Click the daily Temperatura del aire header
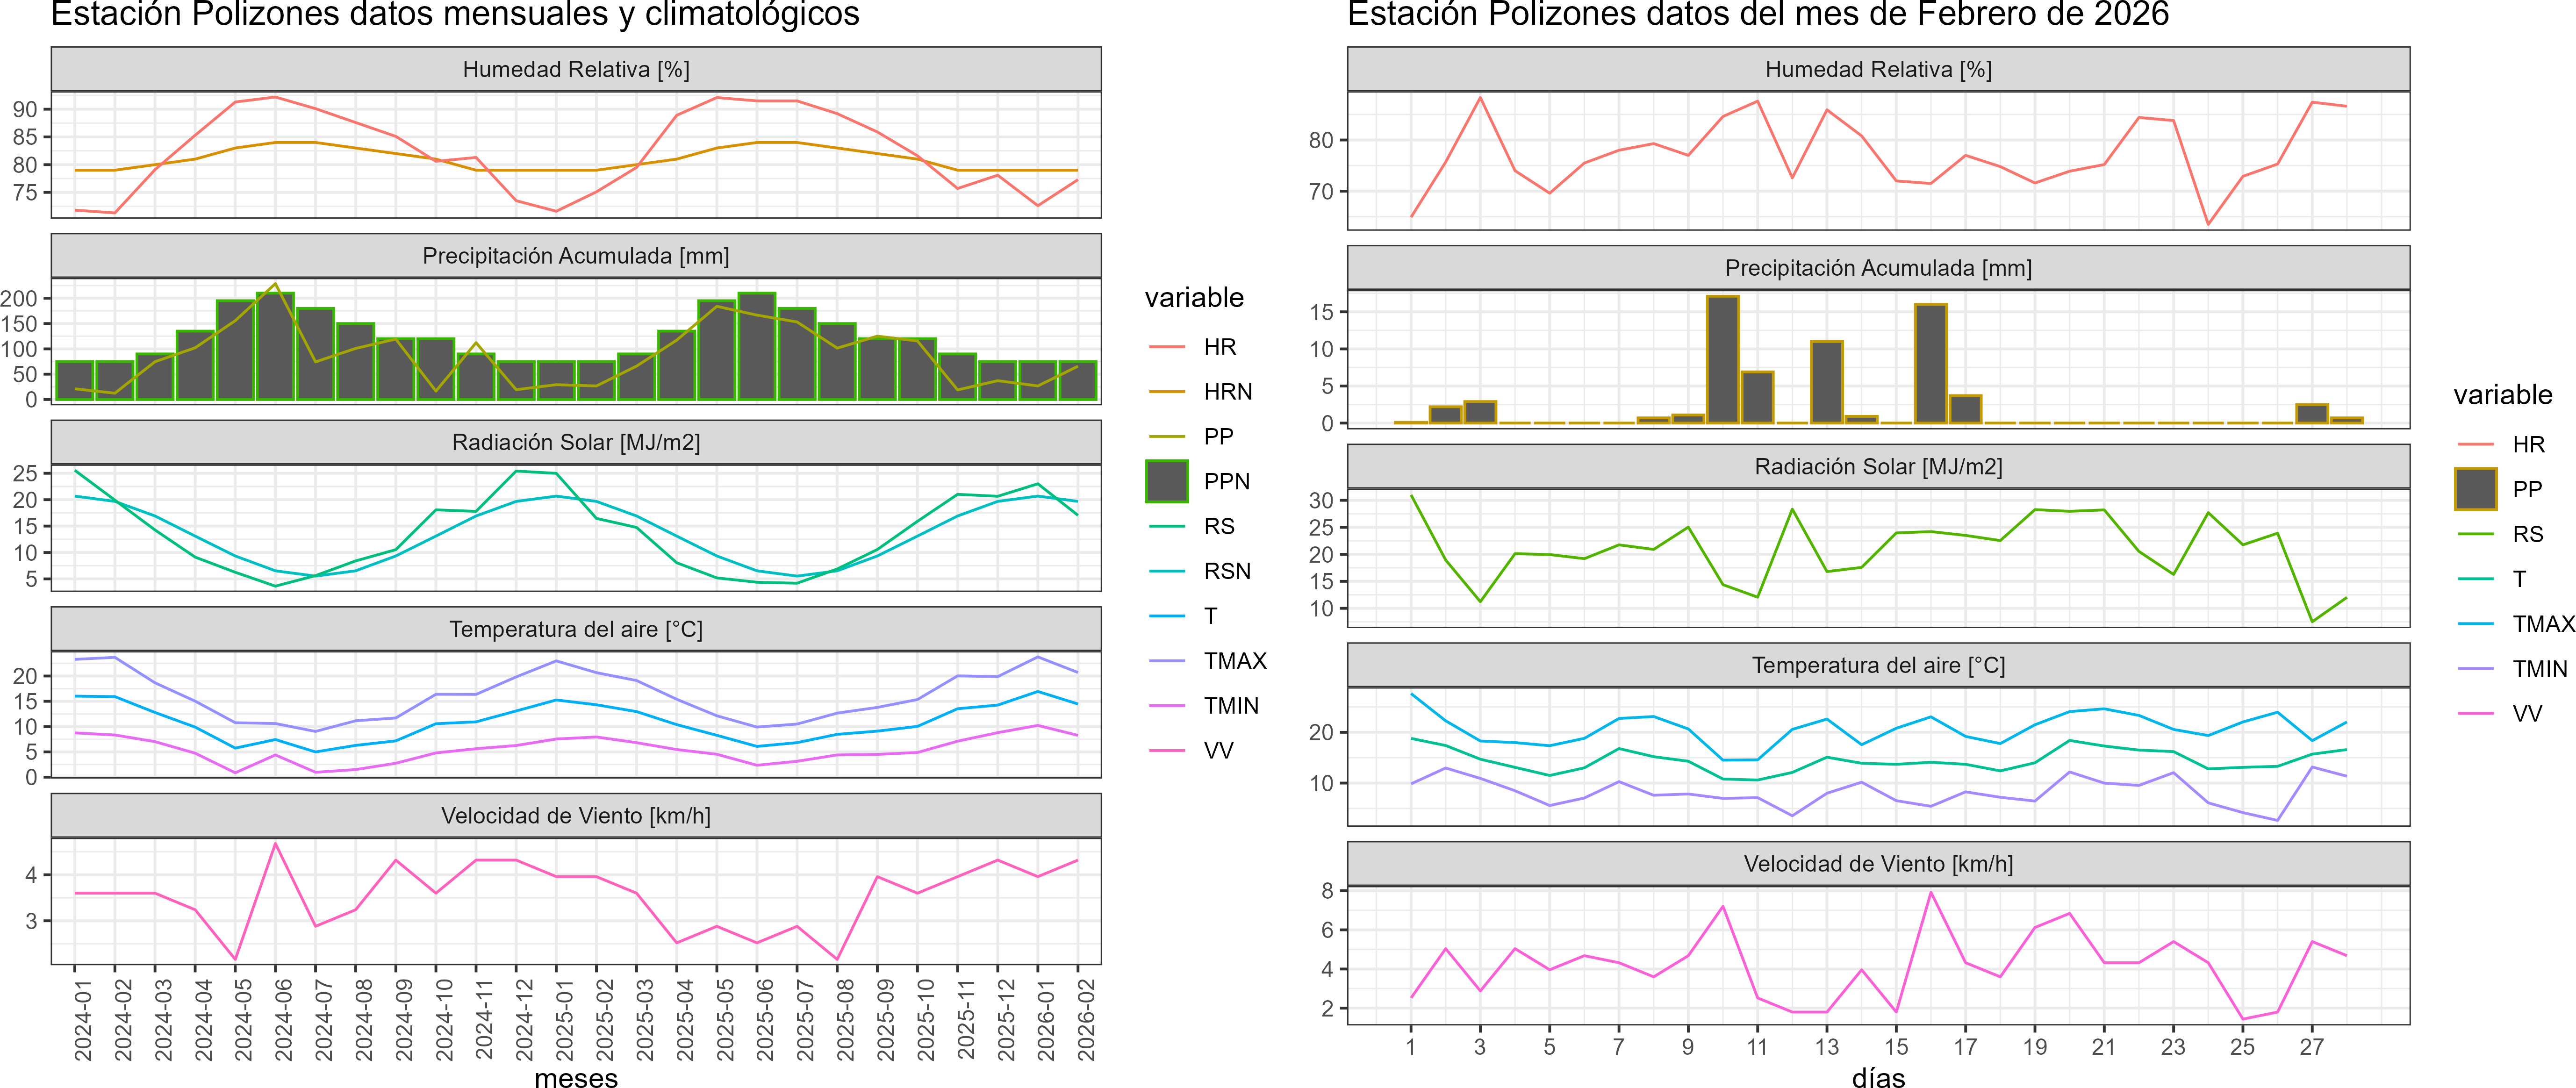Viewport: 2576px width, 1088px height. pos(1878,665)
